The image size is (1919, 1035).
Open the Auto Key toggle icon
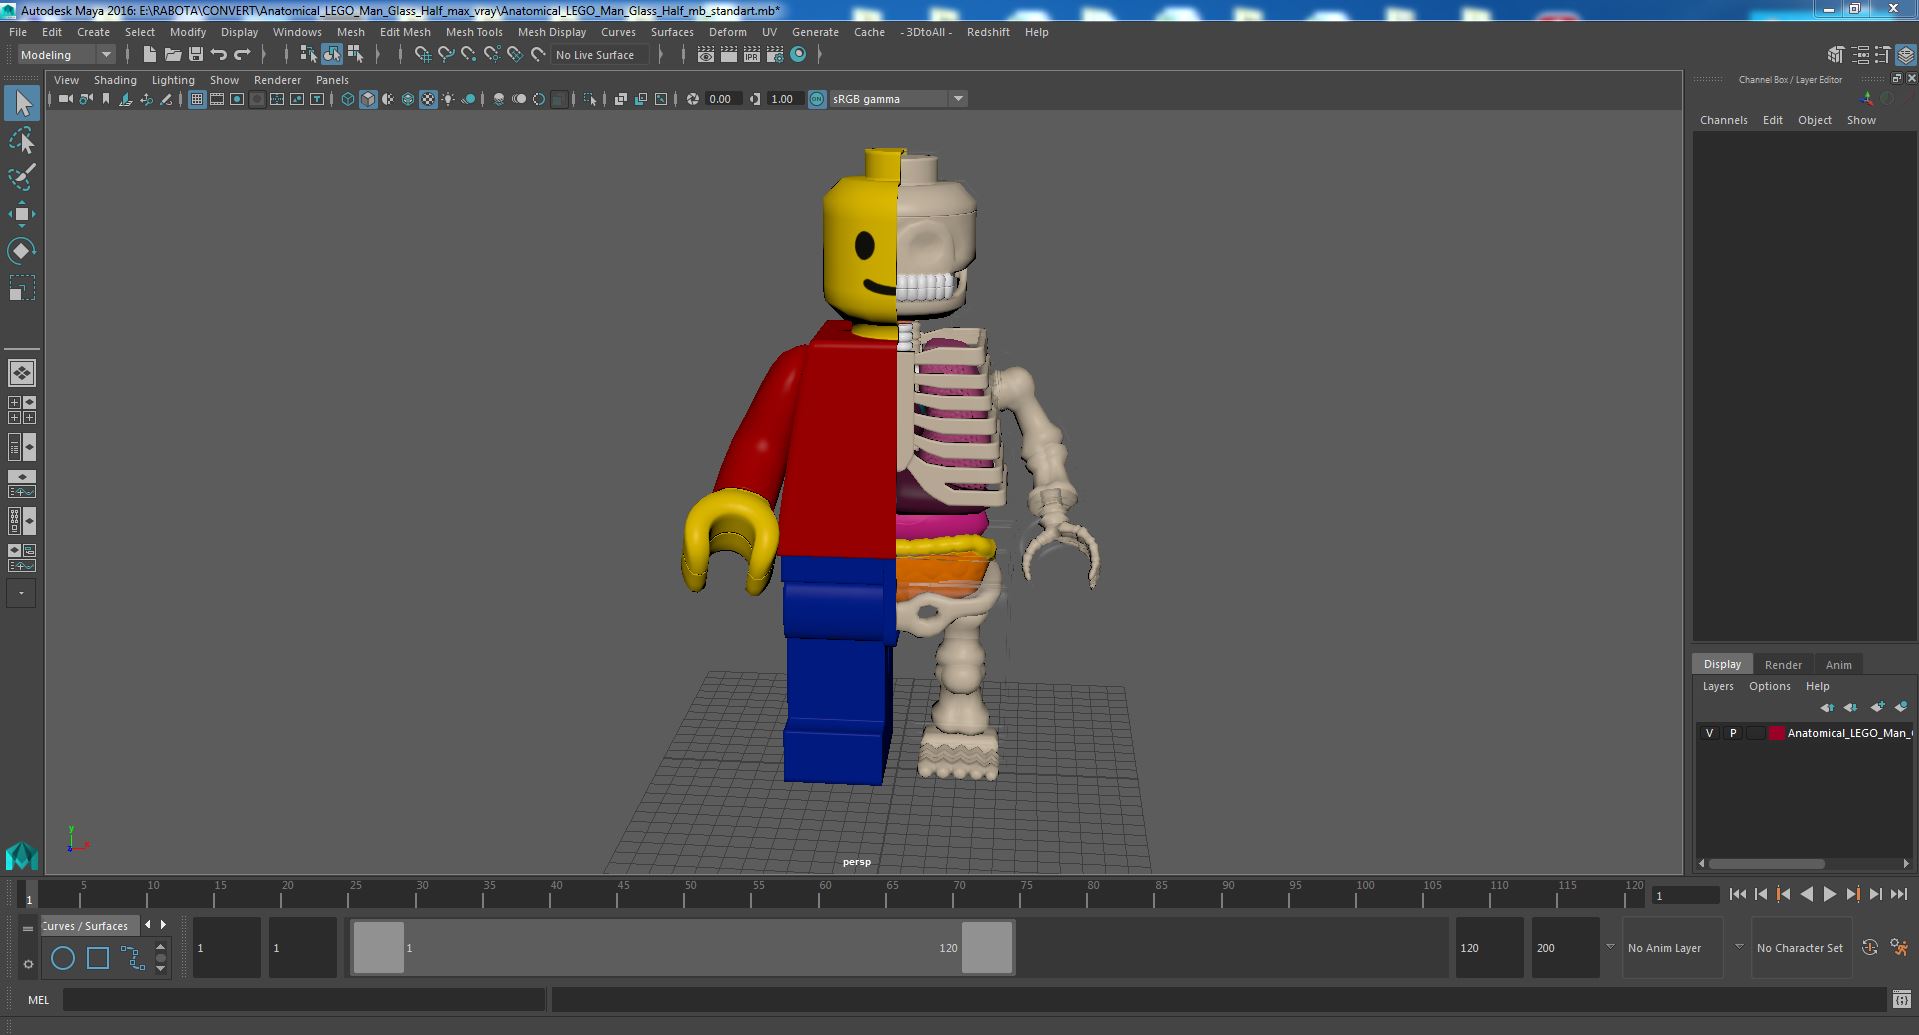pos(1870,947)
